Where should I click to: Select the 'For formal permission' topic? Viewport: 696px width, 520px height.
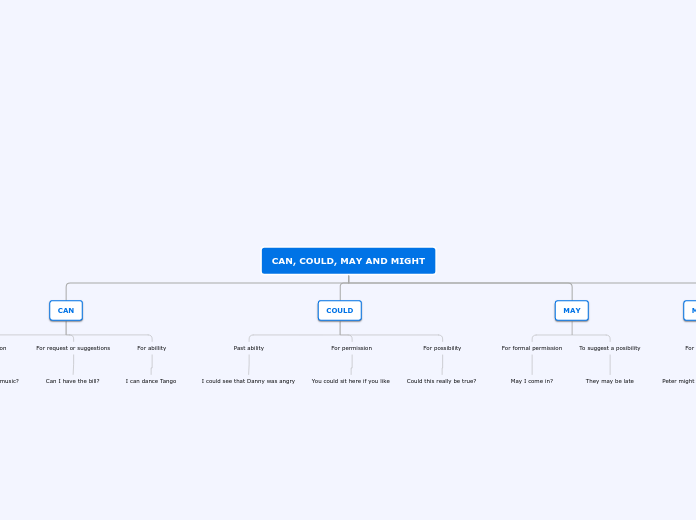point(532,348)
